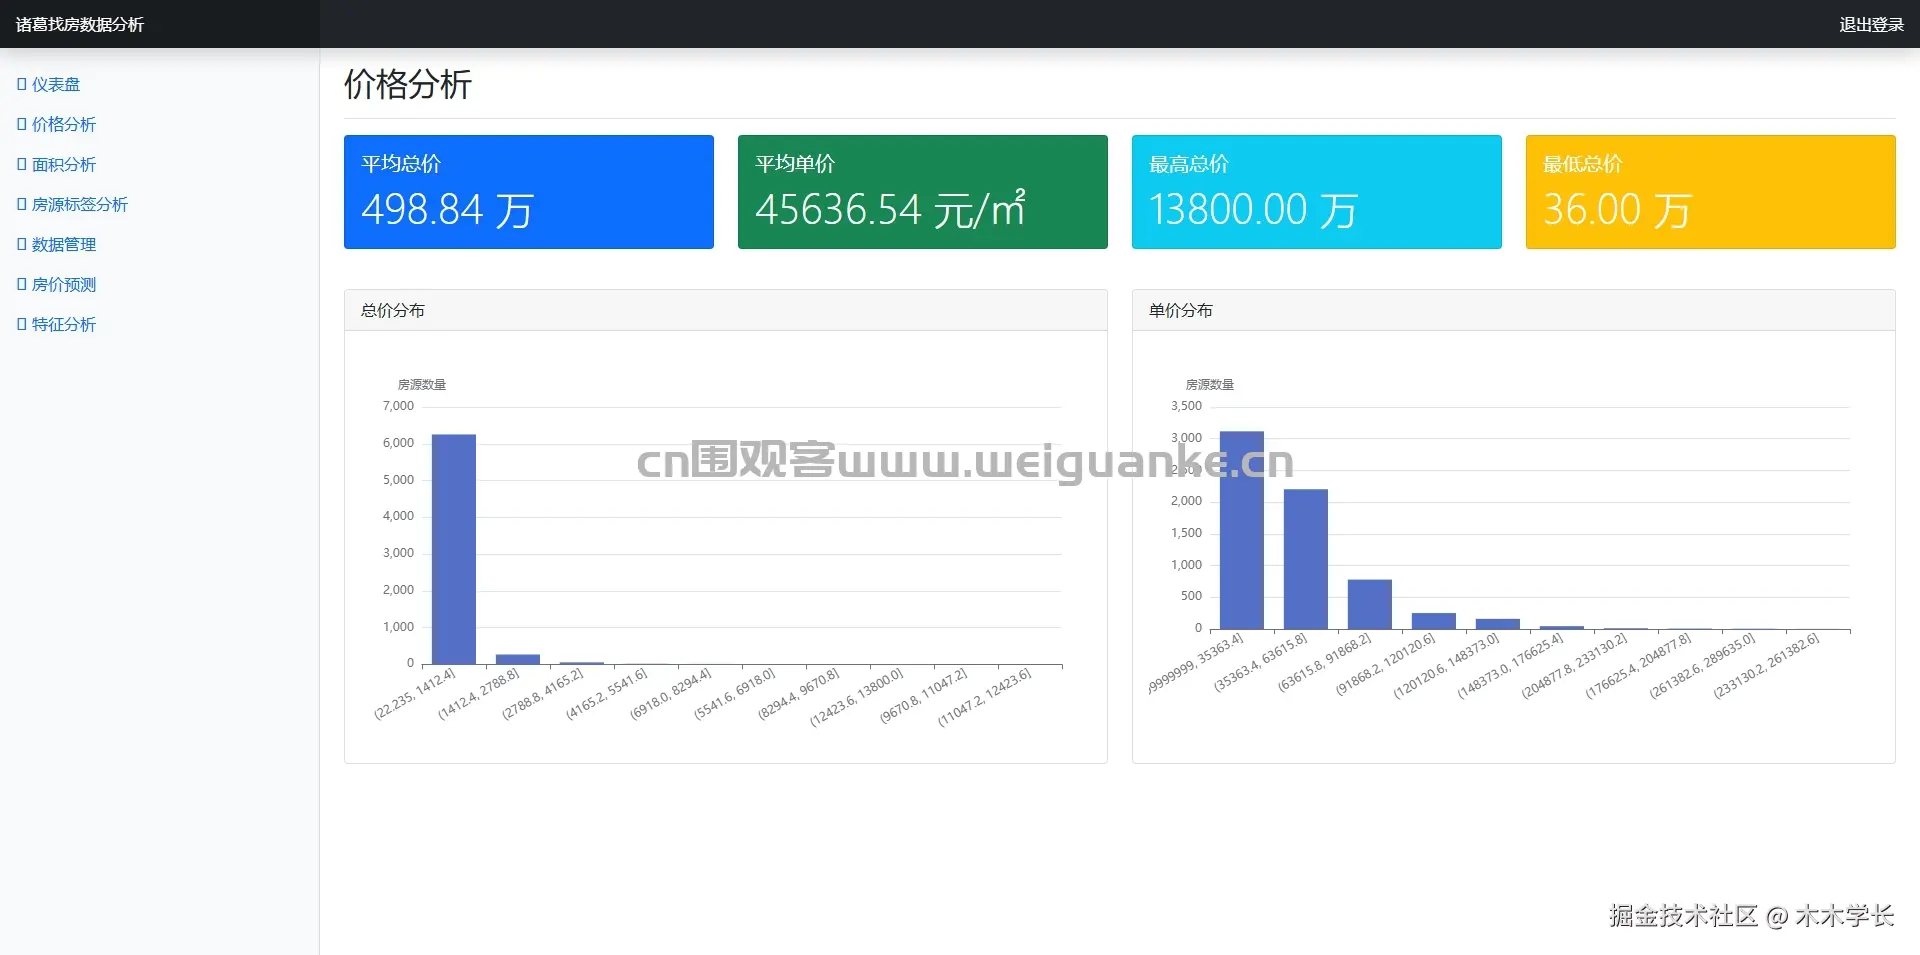Click the 4,000 y-axis tick label
Screen dimensions: 1920x955
pyautogui.click(x=398, y=516)
